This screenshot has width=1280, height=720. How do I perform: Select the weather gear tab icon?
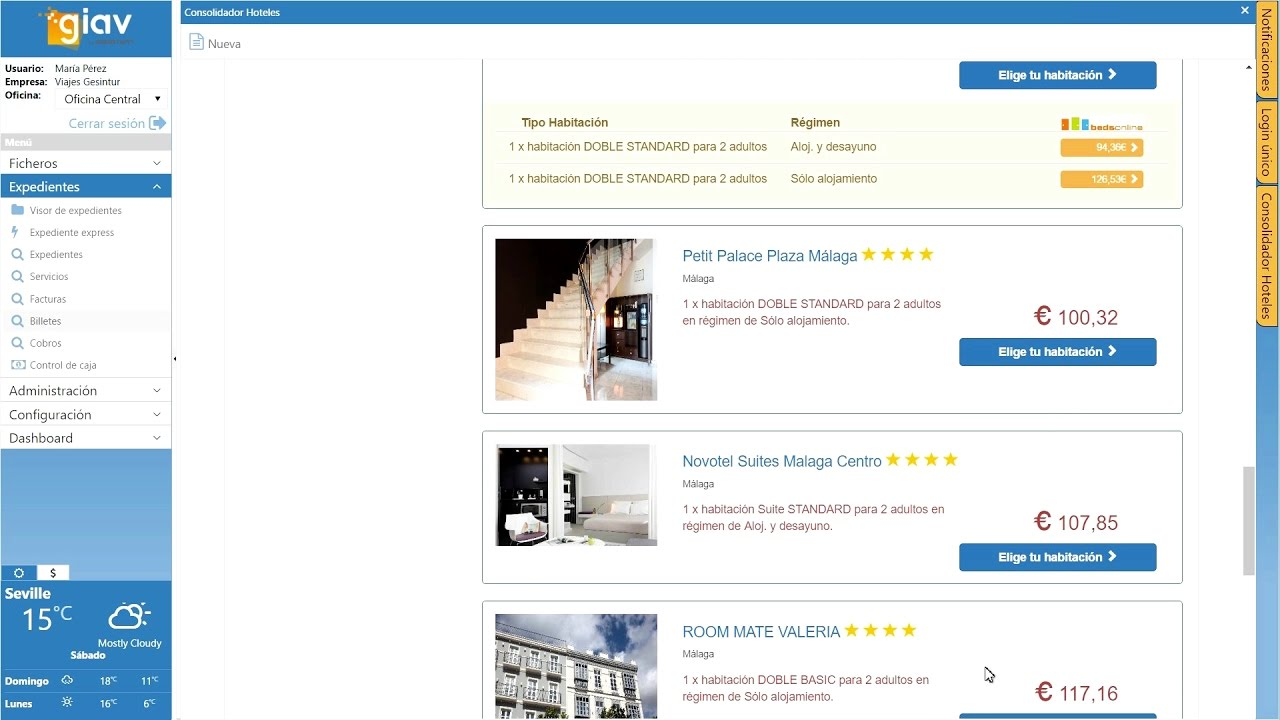19,573
